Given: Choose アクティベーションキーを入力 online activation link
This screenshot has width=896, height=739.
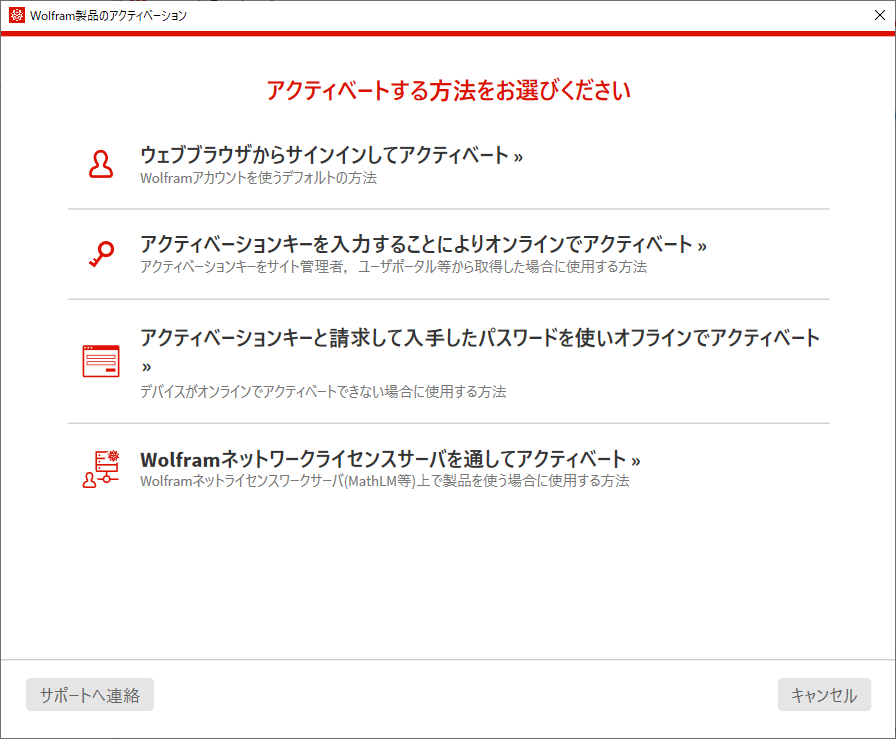Looking at the screenshot, I should (x=423, y=244).
